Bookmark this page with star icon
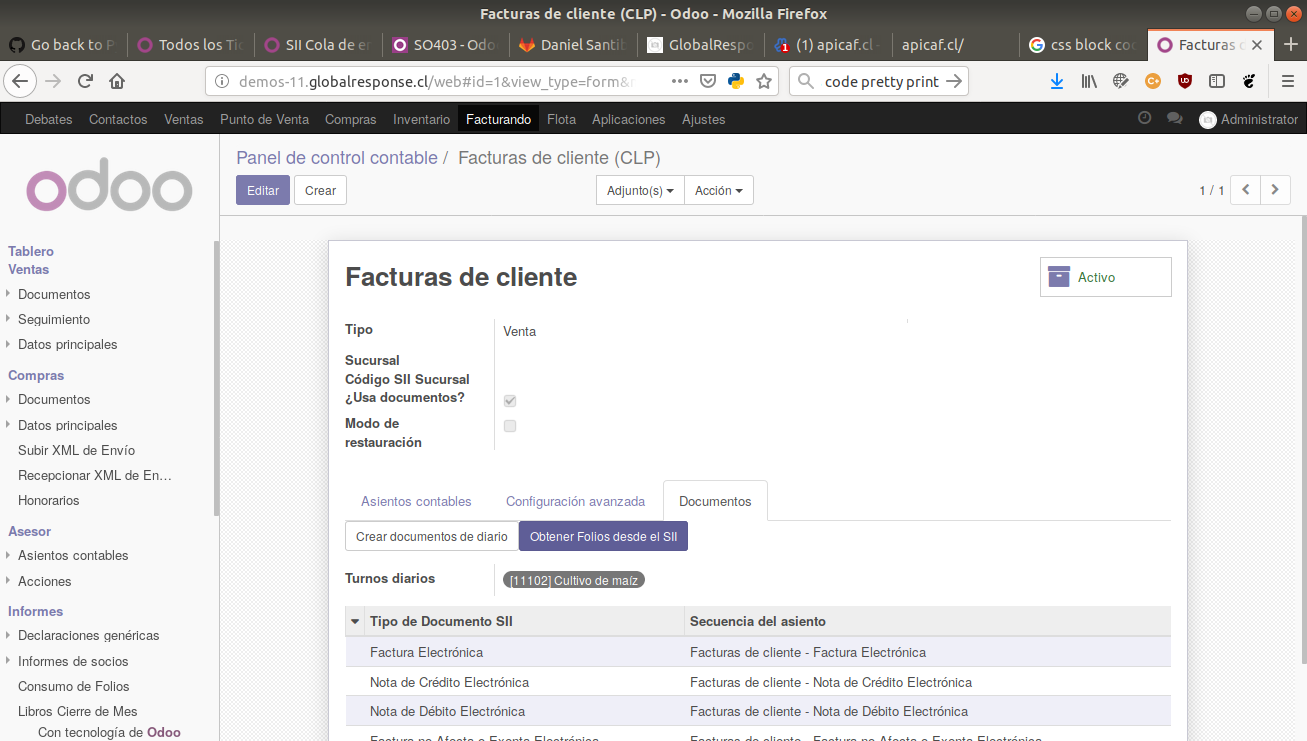Screen dimensions: 1307x741 [764, 81]
